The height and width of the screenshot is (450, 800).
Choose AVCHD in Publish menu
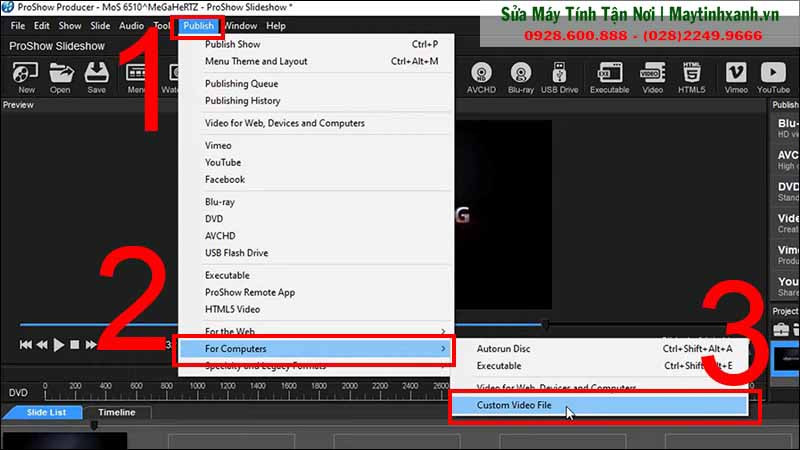(x=316, y=236)
